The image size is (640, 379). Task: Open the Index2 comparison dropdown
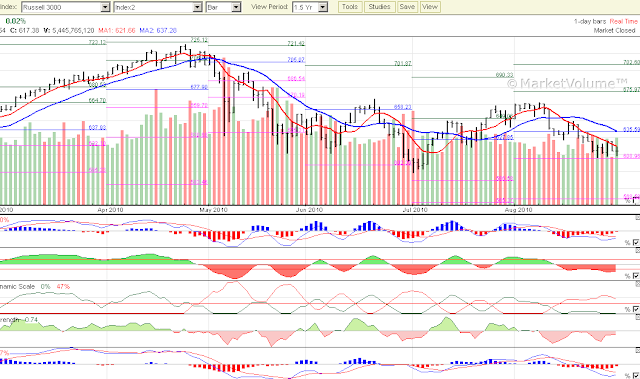coord(158,7)
